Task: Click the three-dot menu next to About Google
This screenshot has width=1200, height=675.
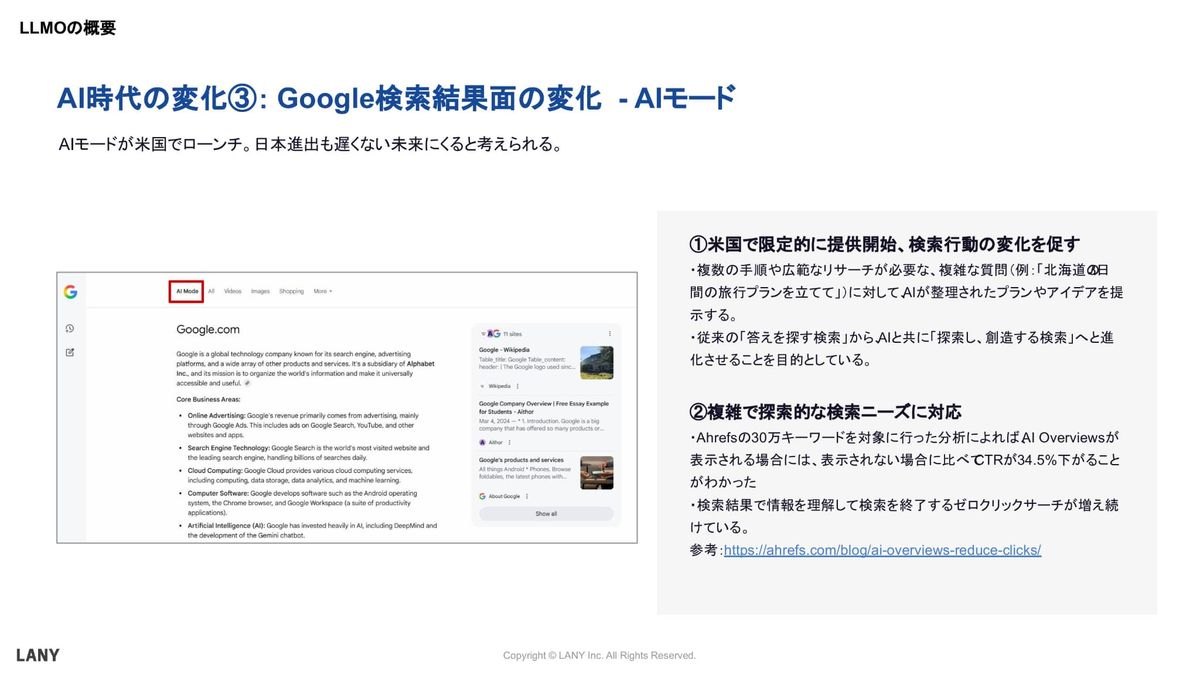Action: click(527, 496)
